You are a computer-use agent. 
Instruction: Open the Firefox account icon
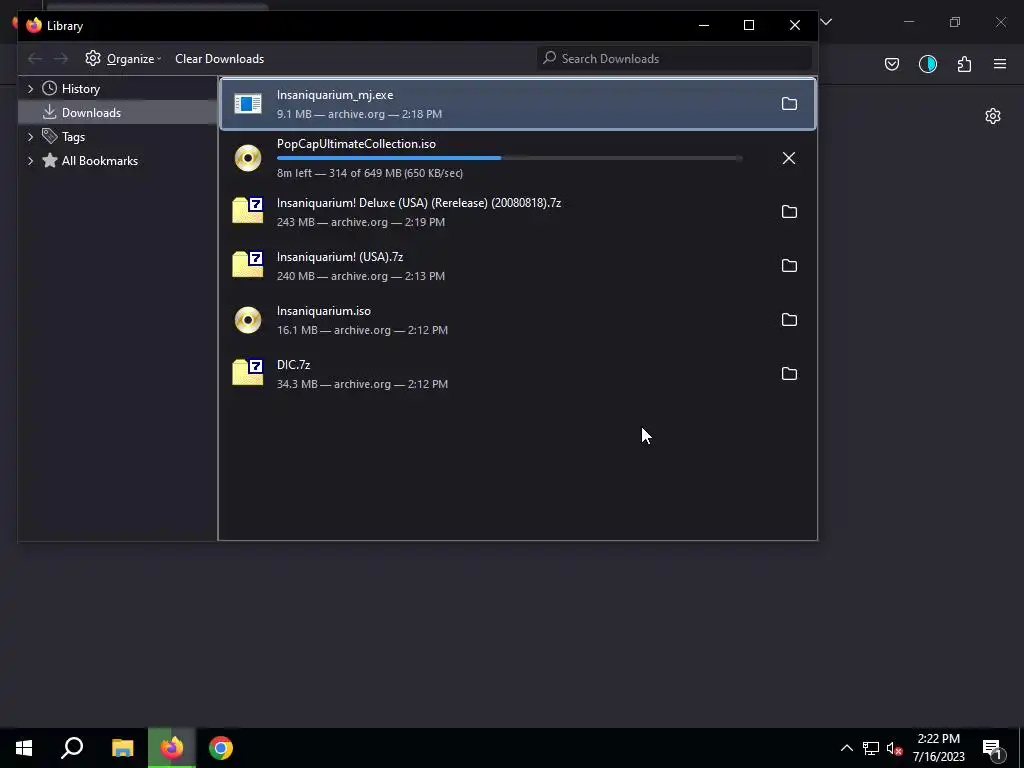[927, 64]
